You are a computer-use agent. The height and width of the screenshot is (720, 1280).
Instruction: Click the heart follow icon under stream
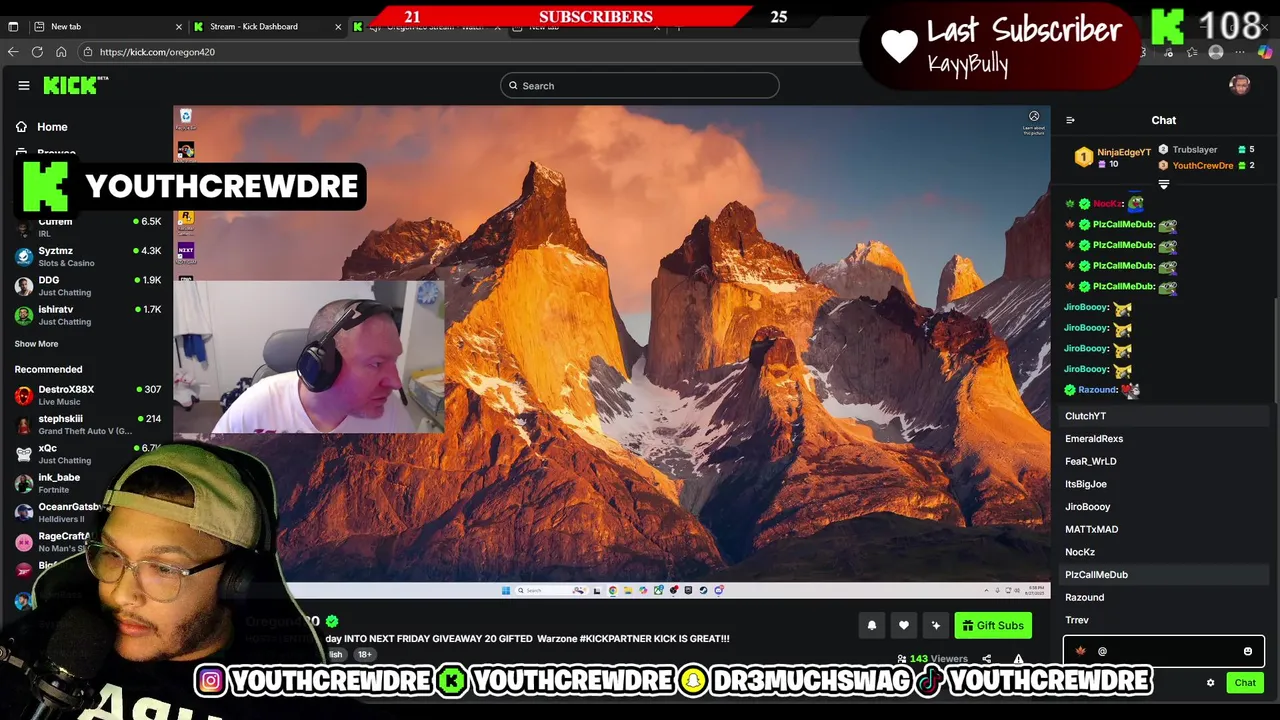[904, 626]
